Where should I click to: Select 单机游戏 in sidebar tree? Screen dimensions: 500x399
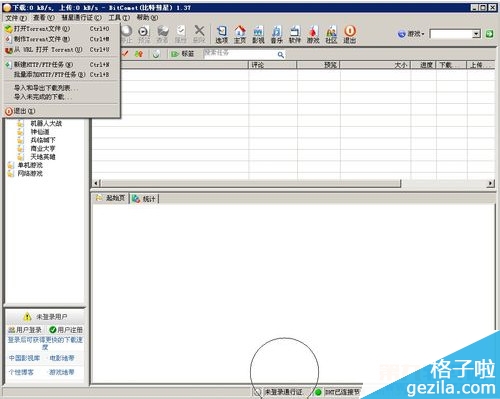click(30, 165)
